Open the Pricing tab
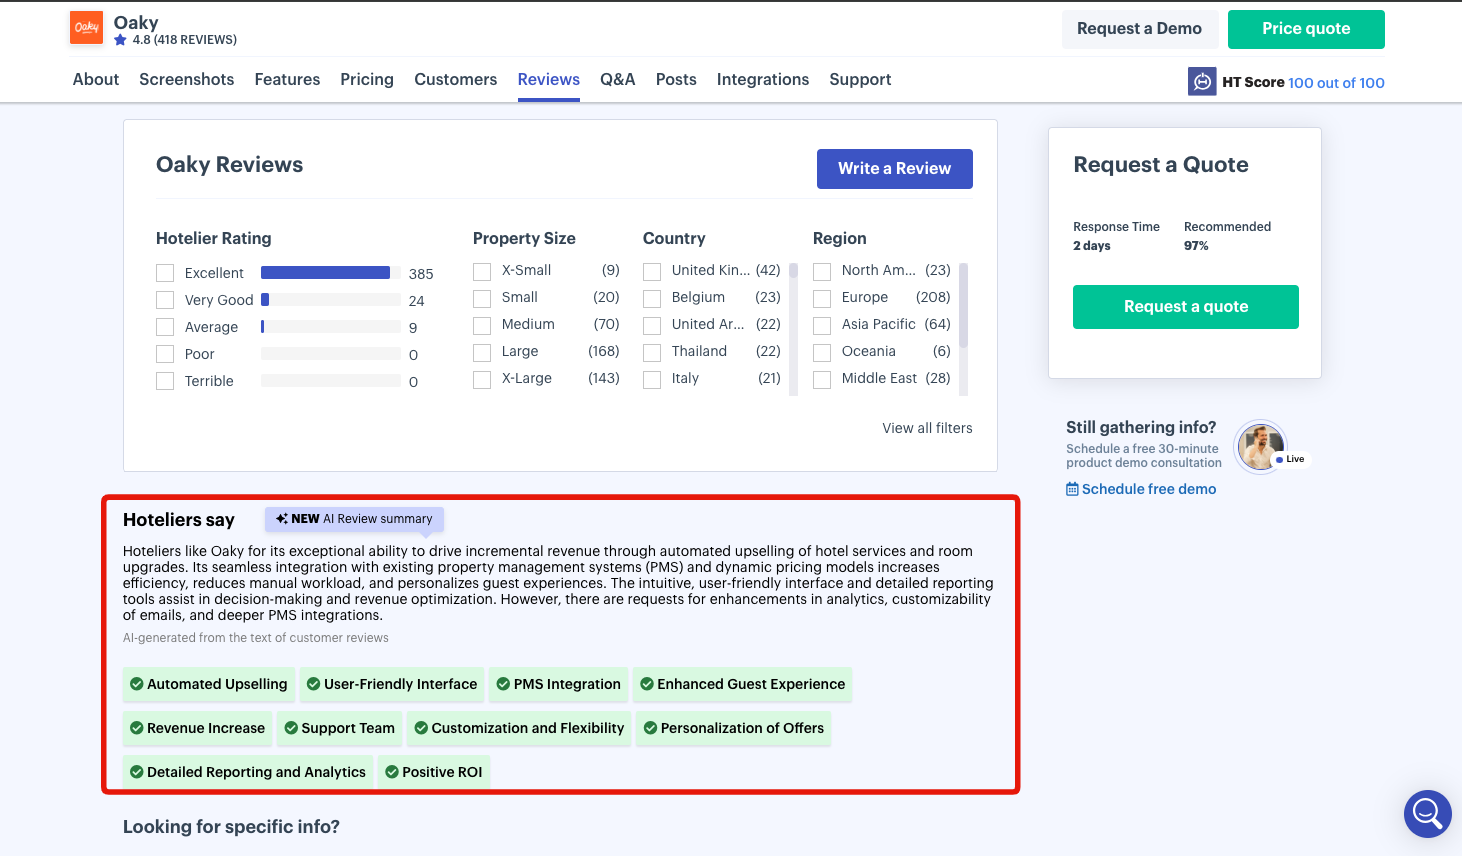The height and width of the screenshot is (856, 1462). [x=367, y=79]
